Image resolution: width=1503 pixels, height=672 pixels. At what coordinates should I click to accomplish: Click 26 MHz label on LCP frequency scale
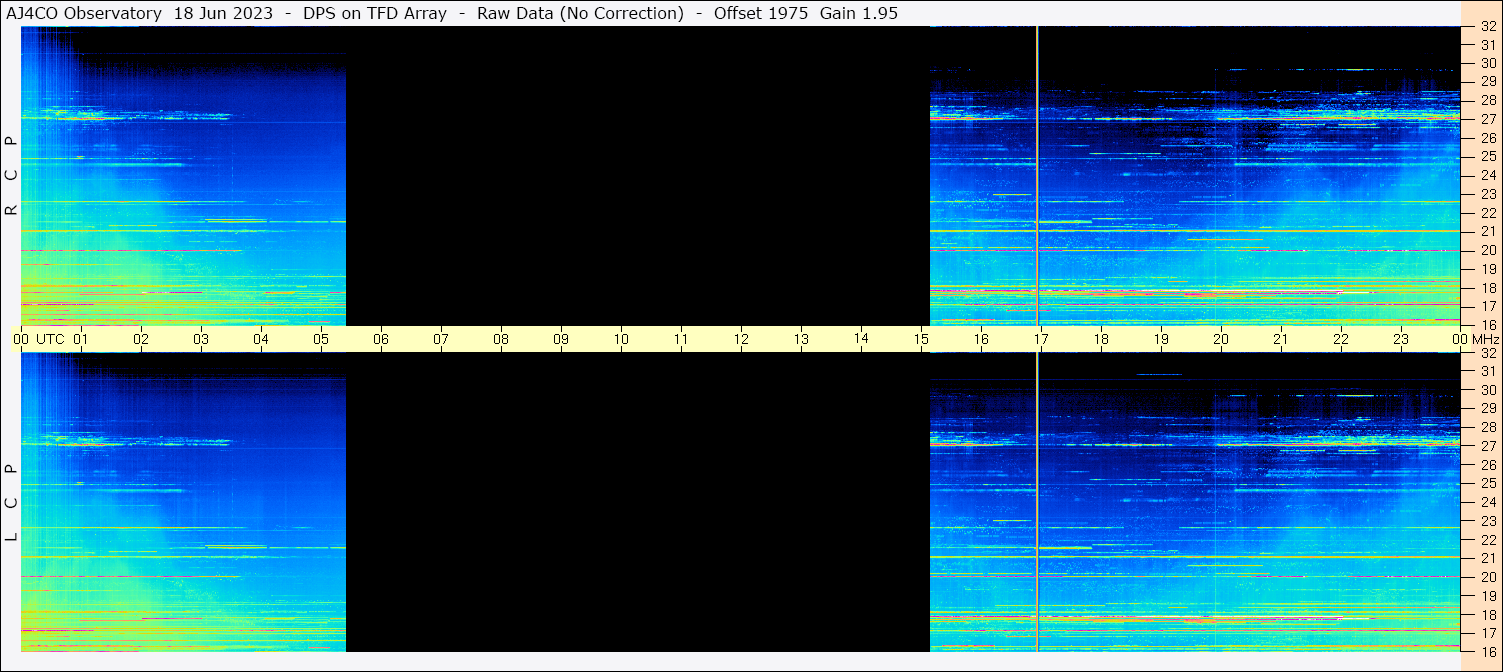click(x=1487, y=464)
